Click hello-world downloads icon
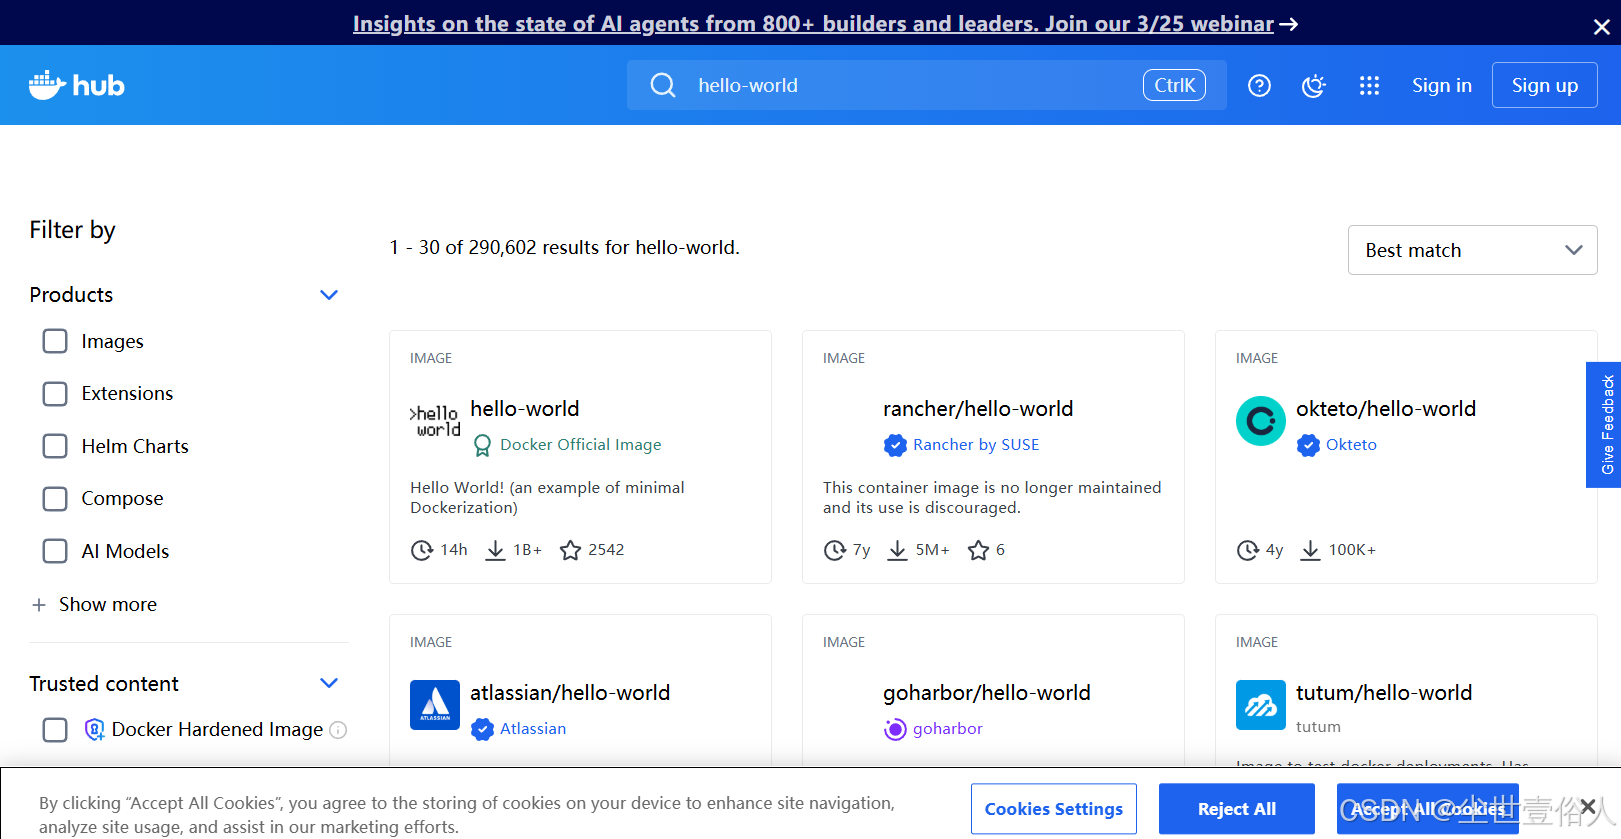The height and width of the screenshot is (839, 1621). click(495, 550)
